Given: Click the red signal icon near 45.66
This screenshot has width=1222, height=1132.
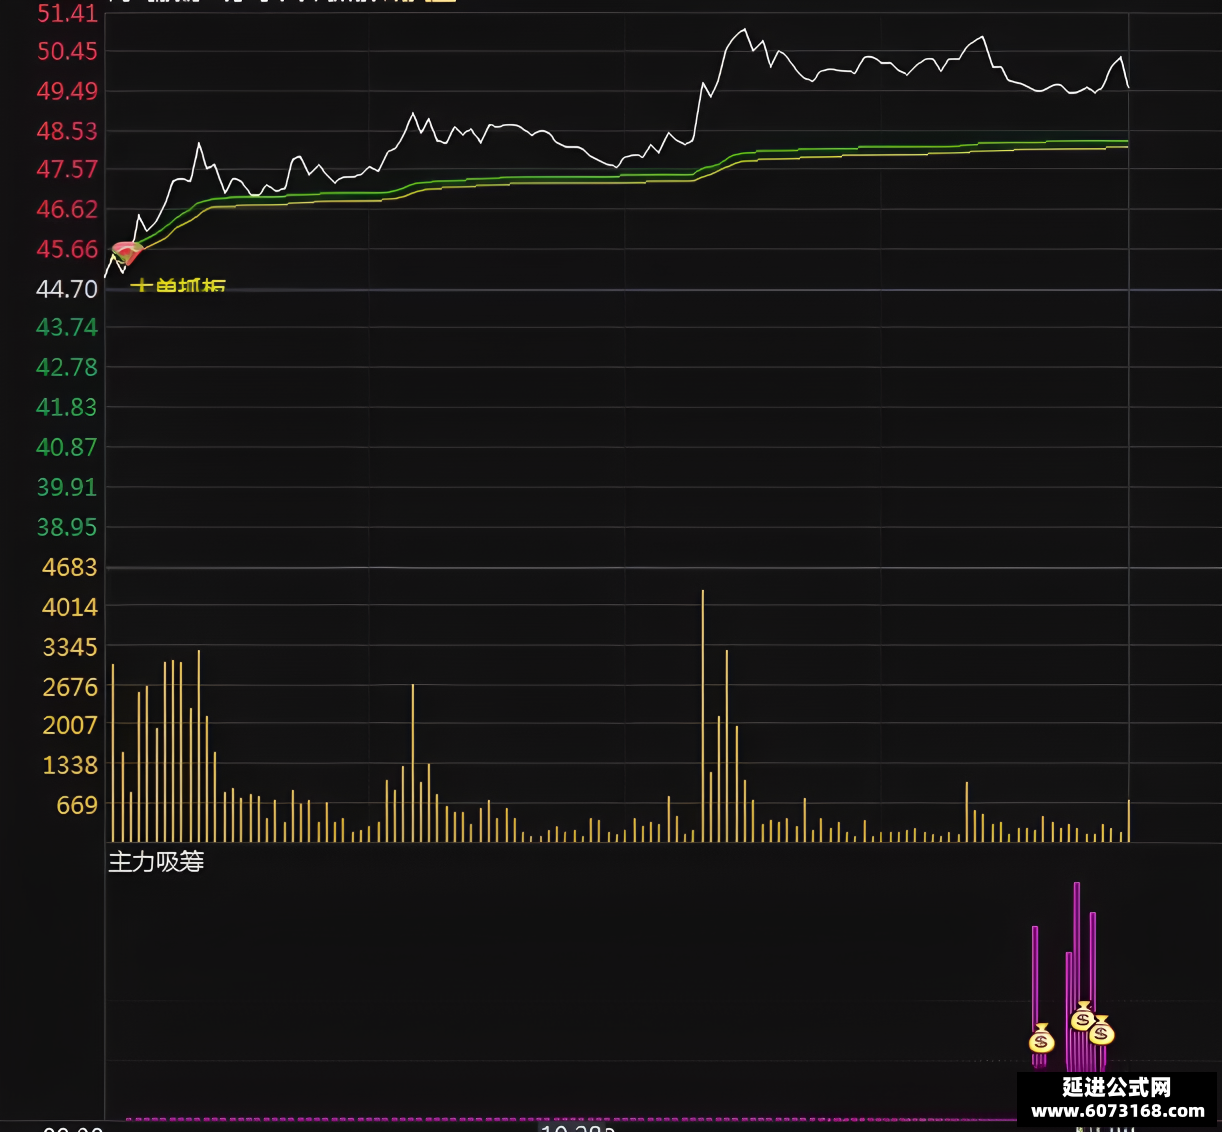Looking at the screenshot, I should pyautogui.click(x=126, y=252).
